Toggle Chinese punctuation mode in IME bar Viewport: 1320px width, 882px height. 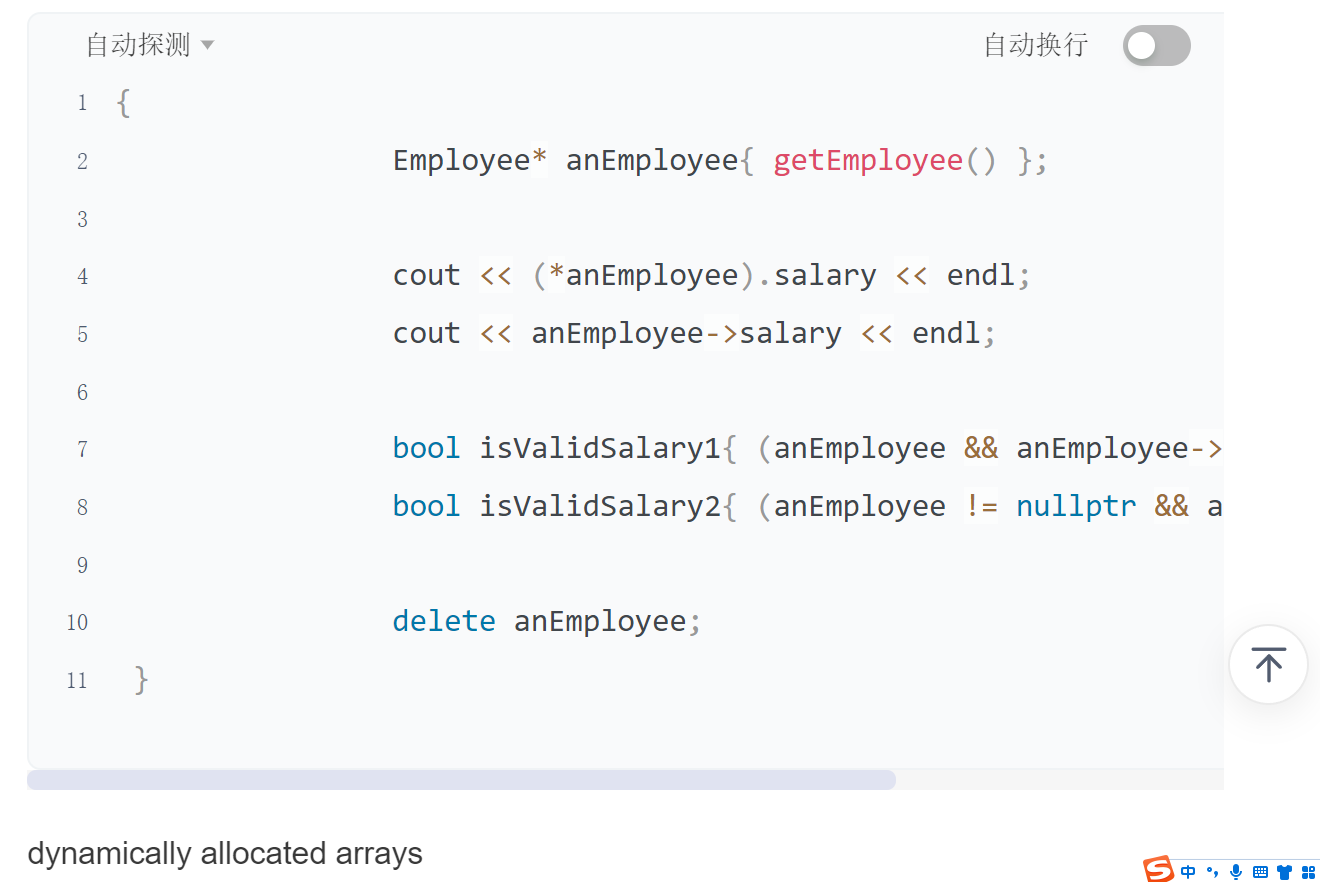point(1212,871)
